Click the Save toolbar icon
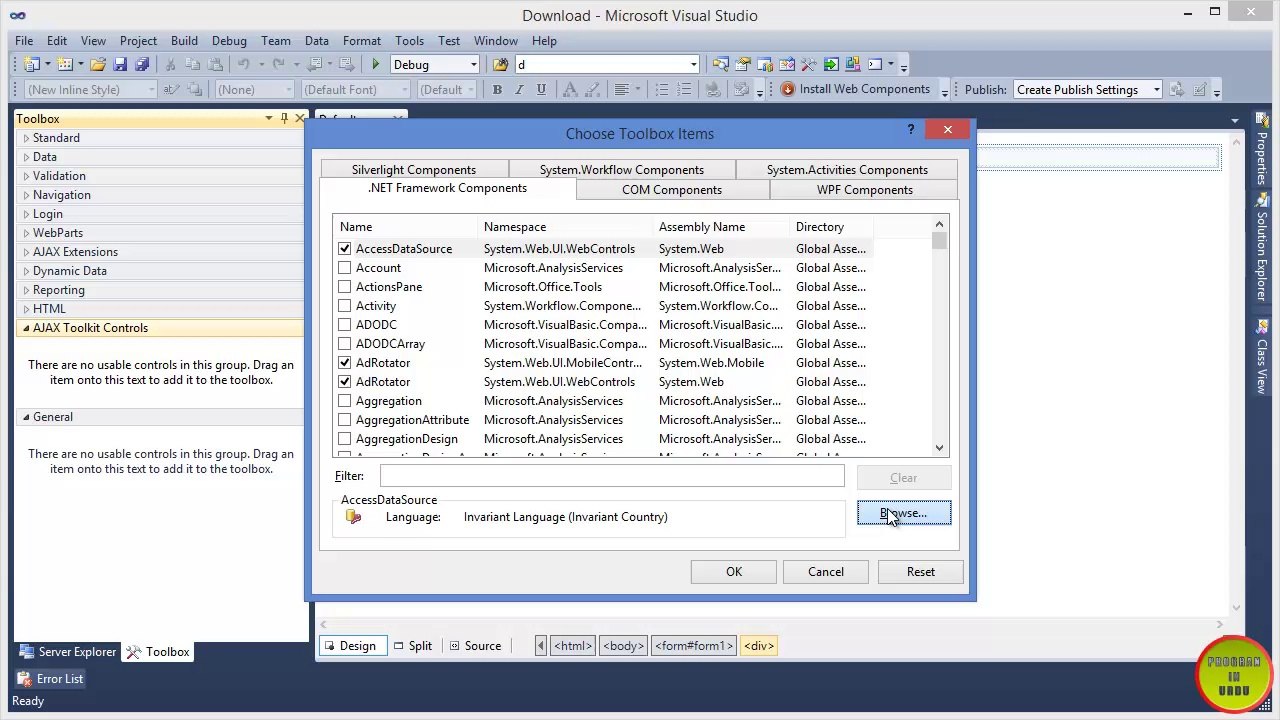Screen dimensions: 1280x720 pyautogui.click(x=120, y=65)
